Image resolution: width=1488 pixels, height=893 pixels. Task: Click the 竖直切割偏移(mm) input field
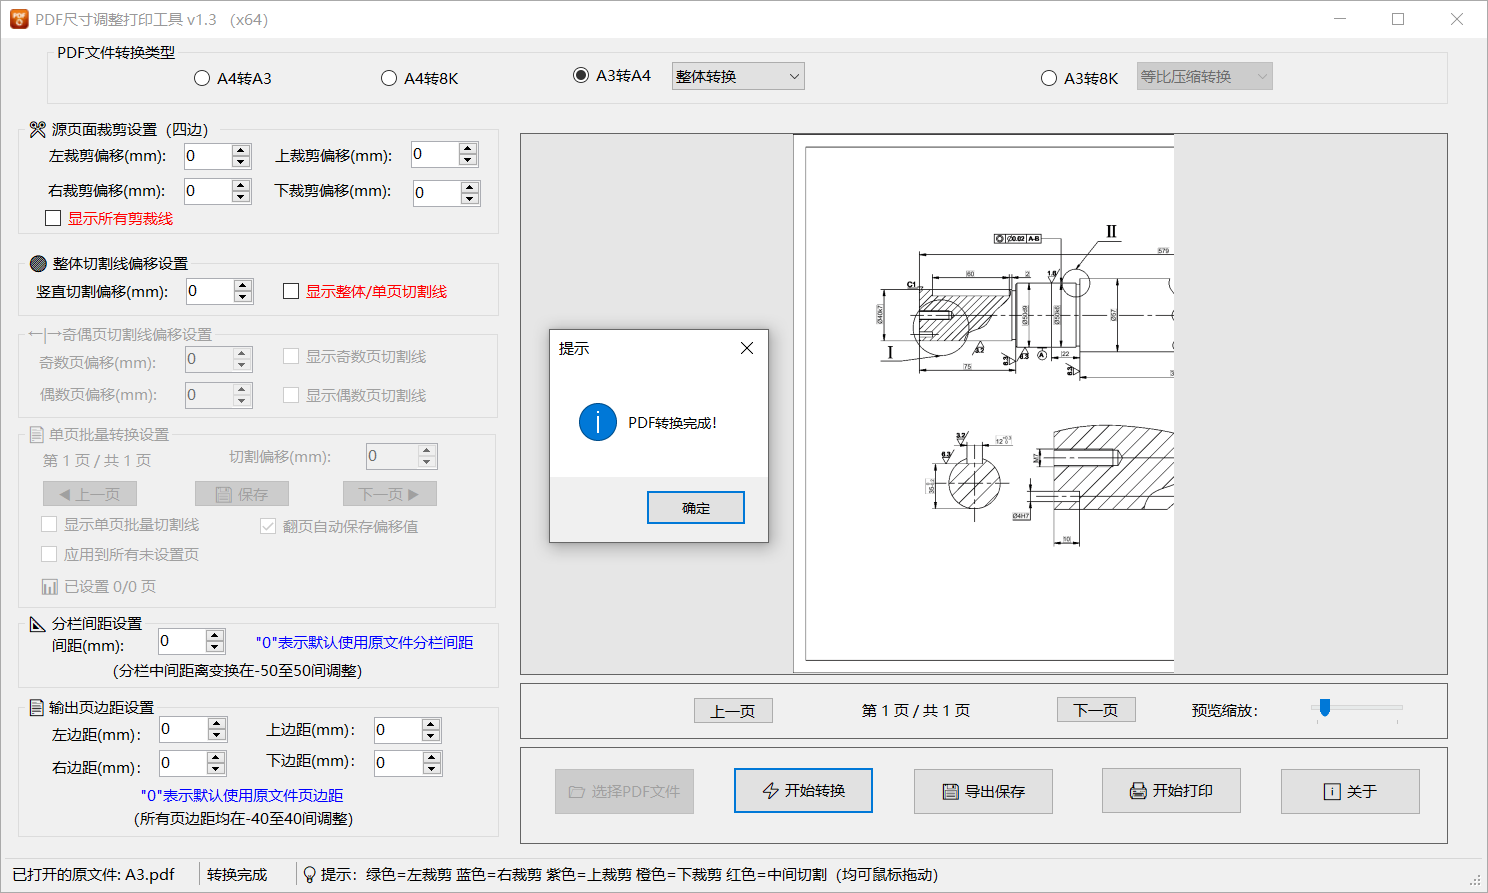(x=210, y=291)
